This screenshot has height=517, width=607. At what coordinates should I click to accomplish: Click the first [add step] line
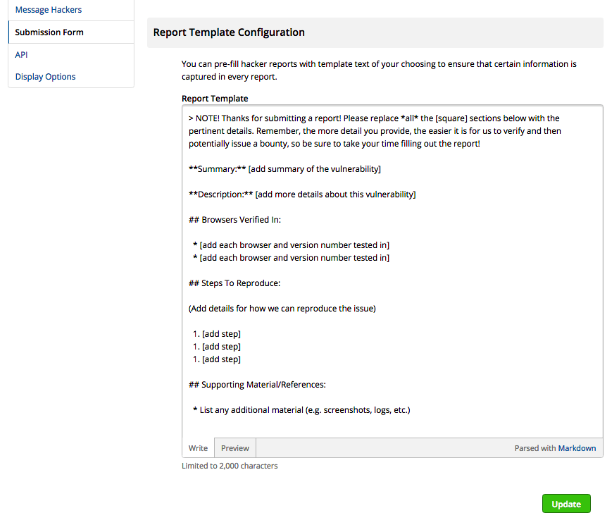[x=220, y=334]
